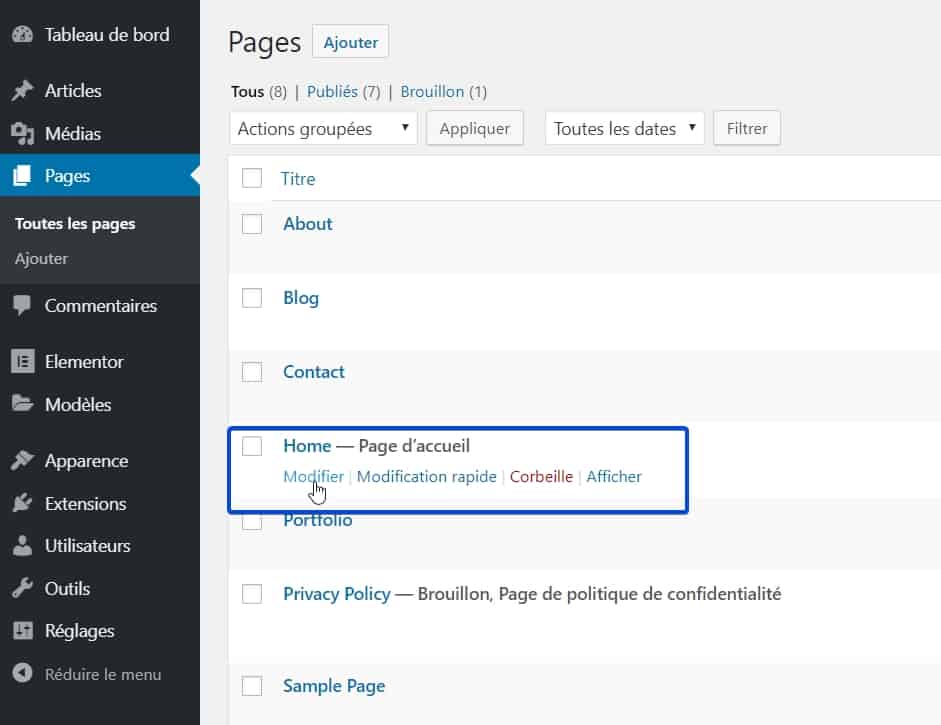Open Elementor via its sidebar icon
The width and height of the screenshot is (941, 725).
(23, 361)
